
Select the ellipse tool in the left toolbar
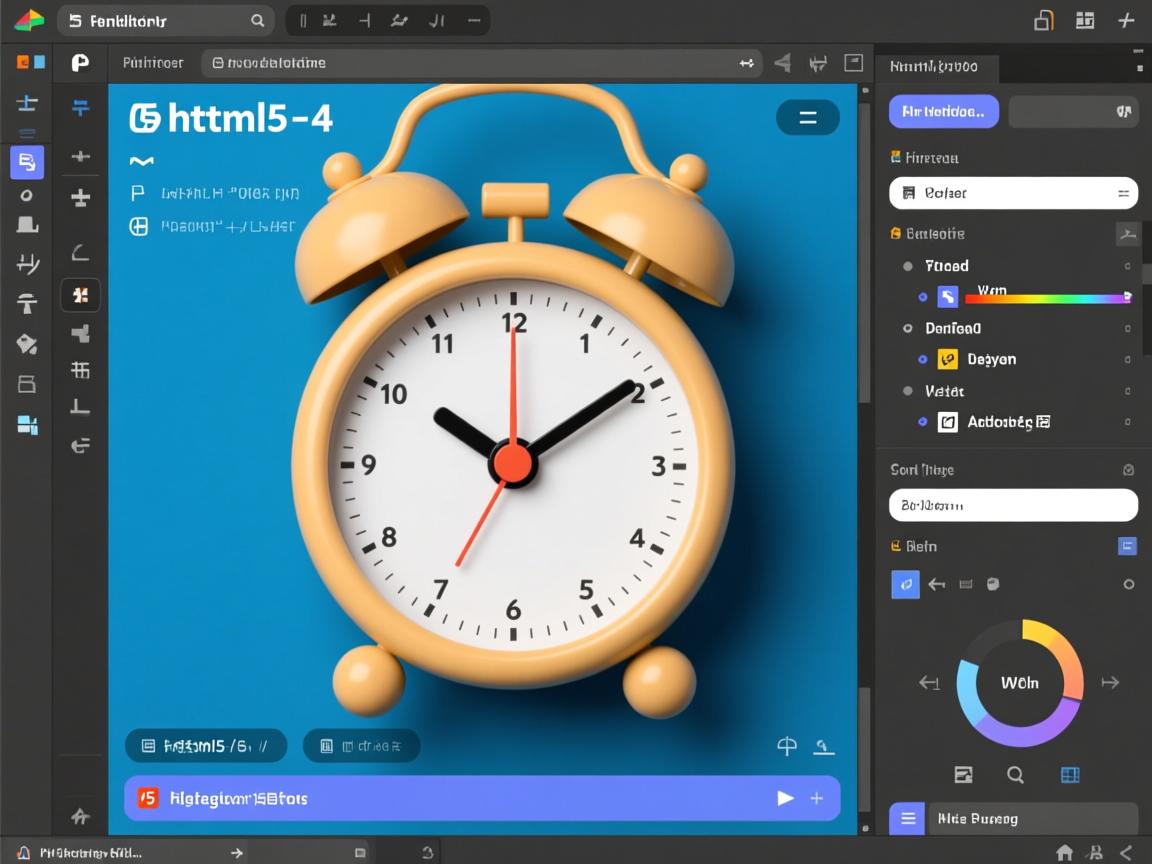(x=26, y=195)
